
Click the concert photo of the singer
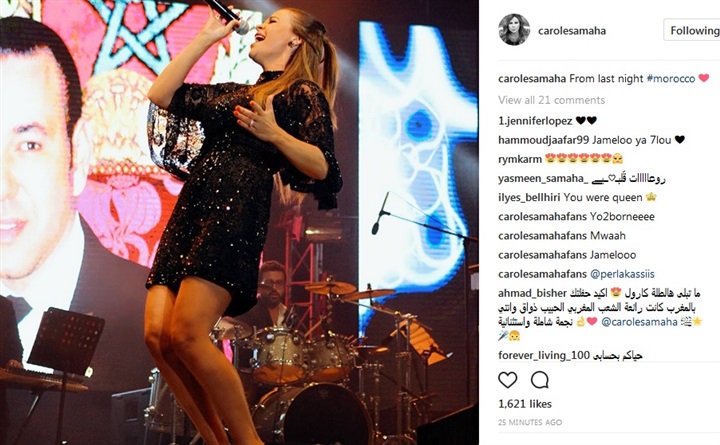coord(239,222)
